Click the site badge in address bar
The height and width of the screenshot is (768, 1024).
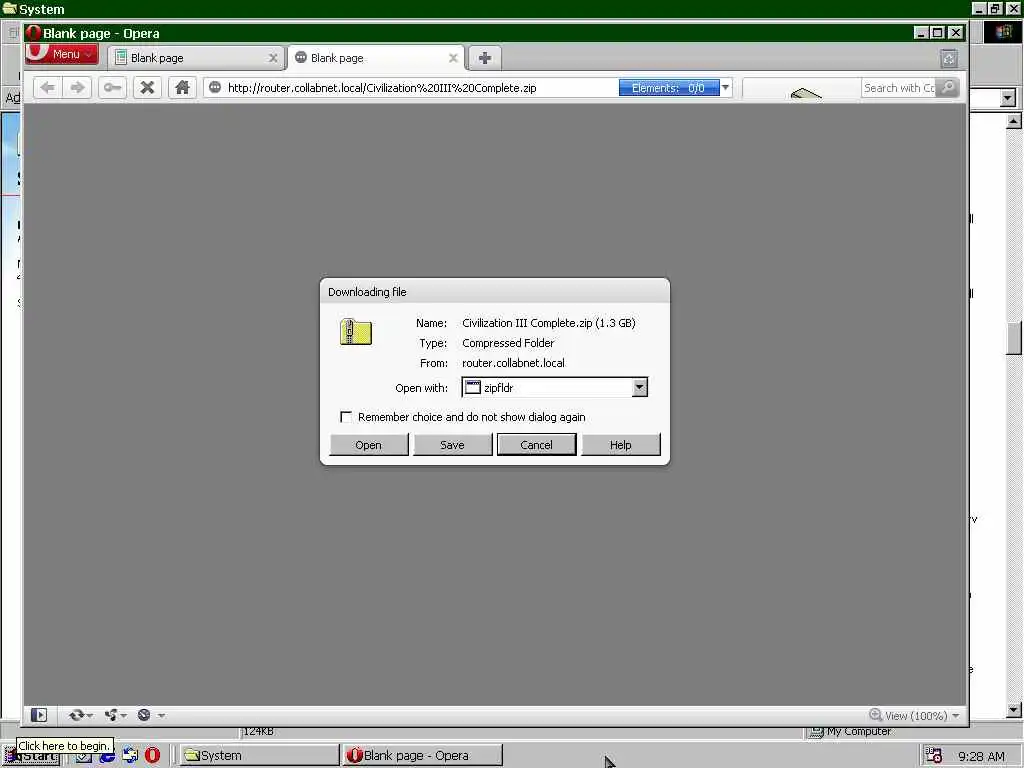(215, 88)
